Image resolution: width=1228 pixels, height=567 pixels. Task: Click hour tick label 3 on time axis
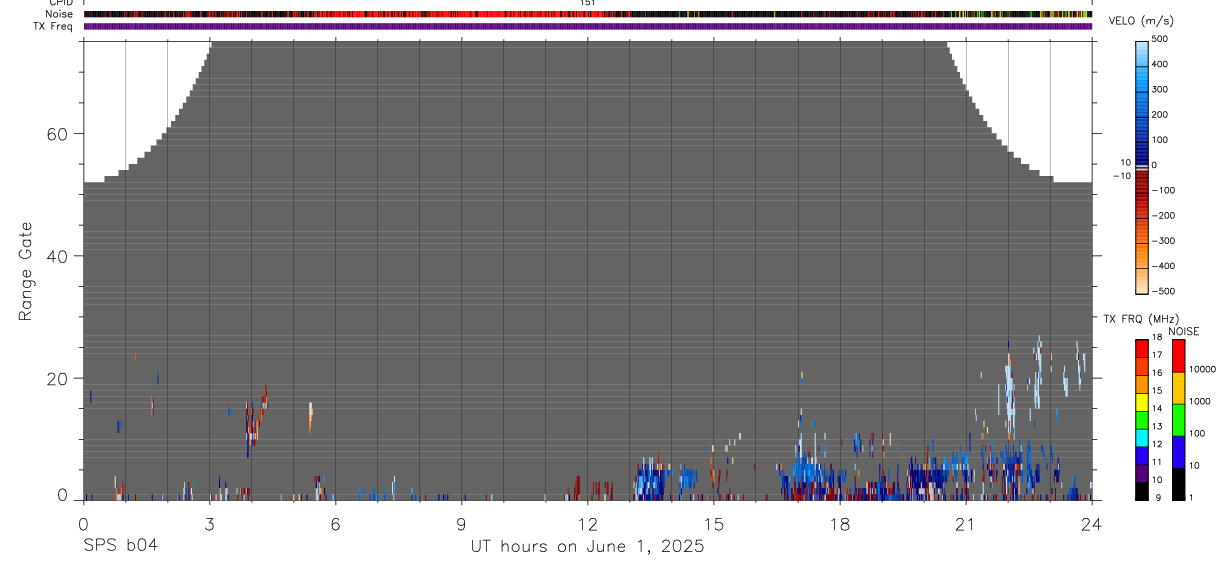pyautogui.click(x=210, y=523)
